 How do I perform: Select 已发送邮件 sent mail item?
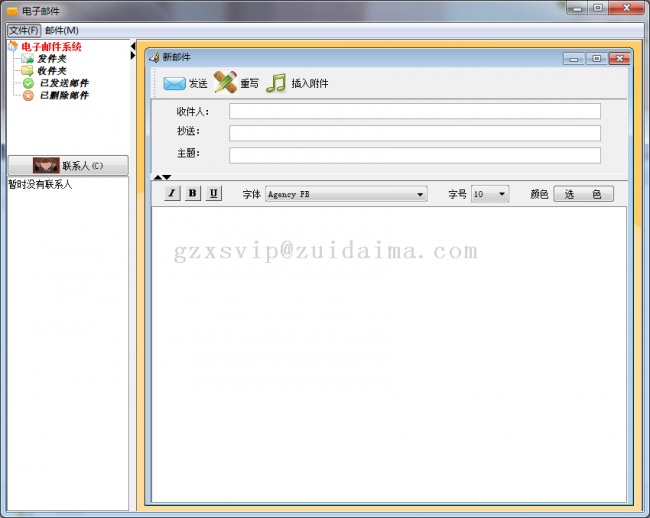[x=62, y=83]
